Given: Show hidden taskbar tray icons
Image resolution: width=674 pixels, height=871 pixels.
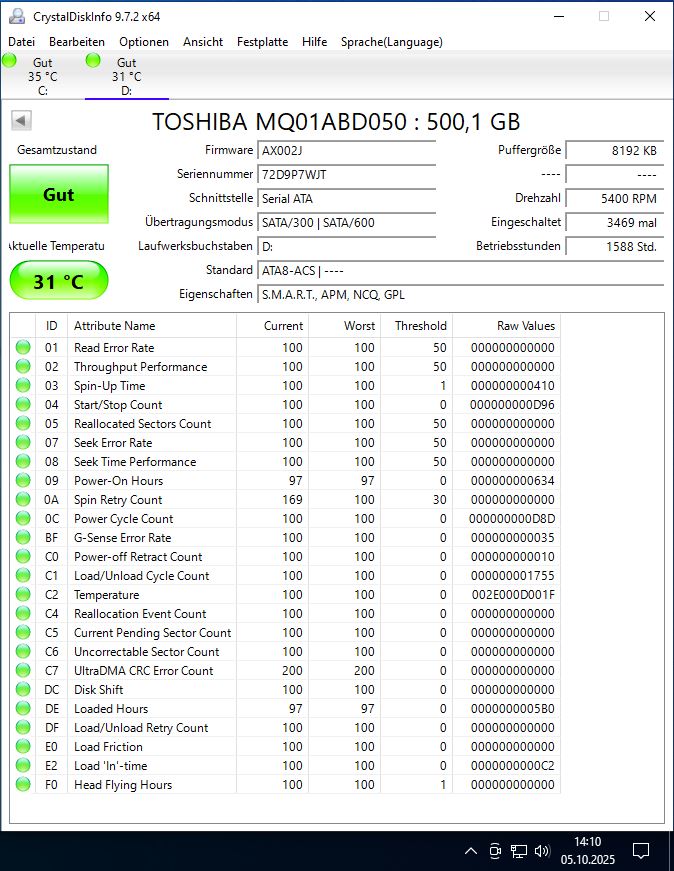Looking at the screenshot, I should click(471, 850).
